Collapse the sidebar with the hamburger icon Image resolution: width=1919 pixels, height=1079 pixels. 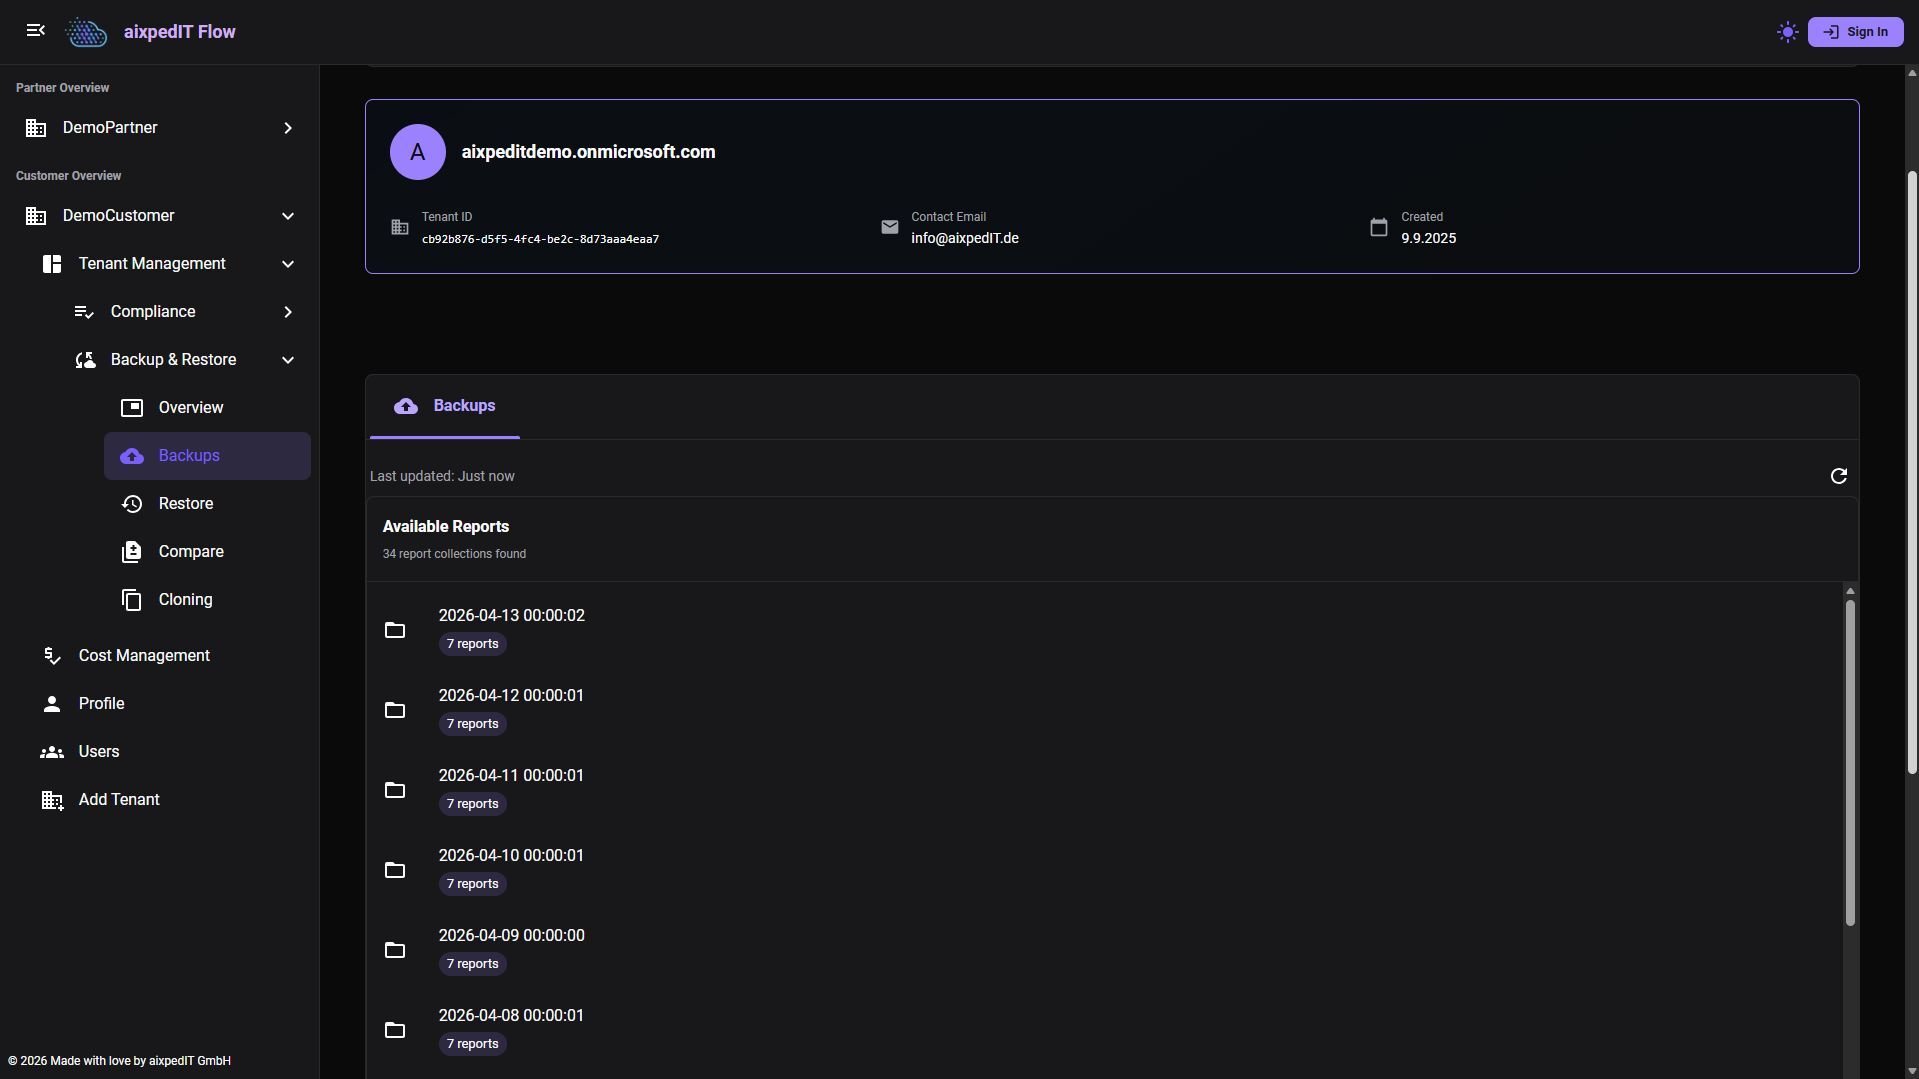36,31
